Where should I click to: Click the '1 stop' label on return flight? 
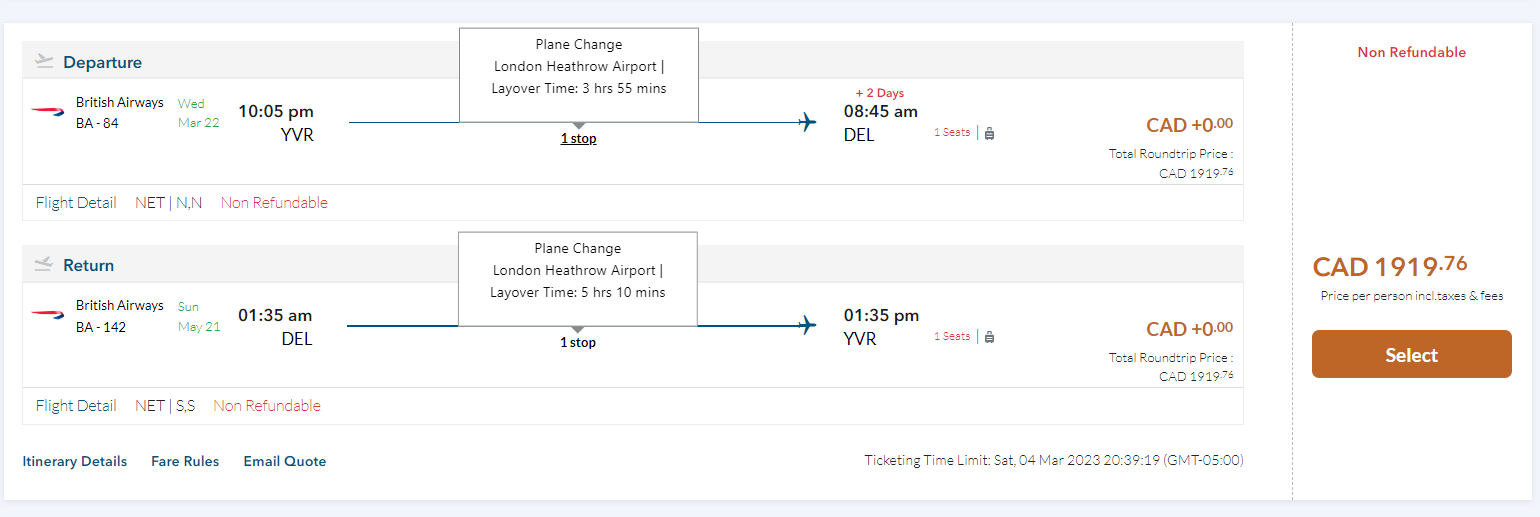578,343
